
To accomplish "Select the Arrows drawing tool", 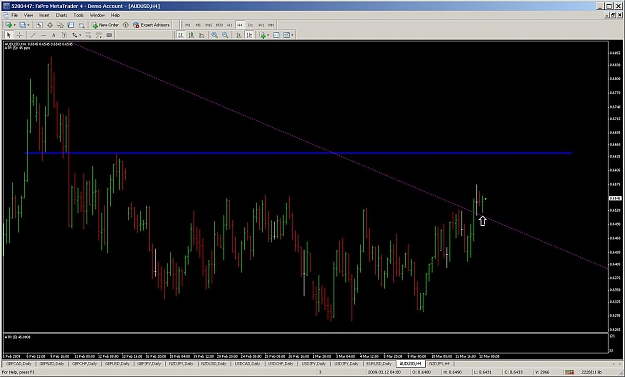I will tap(75, 35).
